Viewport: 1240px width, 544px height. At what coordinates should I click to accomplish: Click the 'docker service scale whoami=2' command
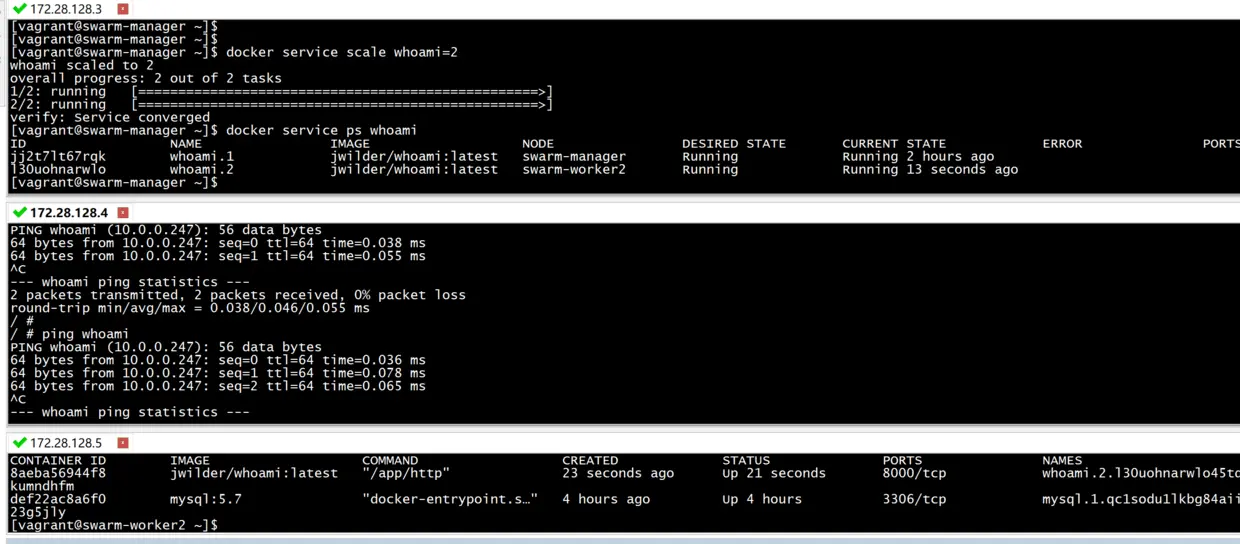[x=342, y=52]
